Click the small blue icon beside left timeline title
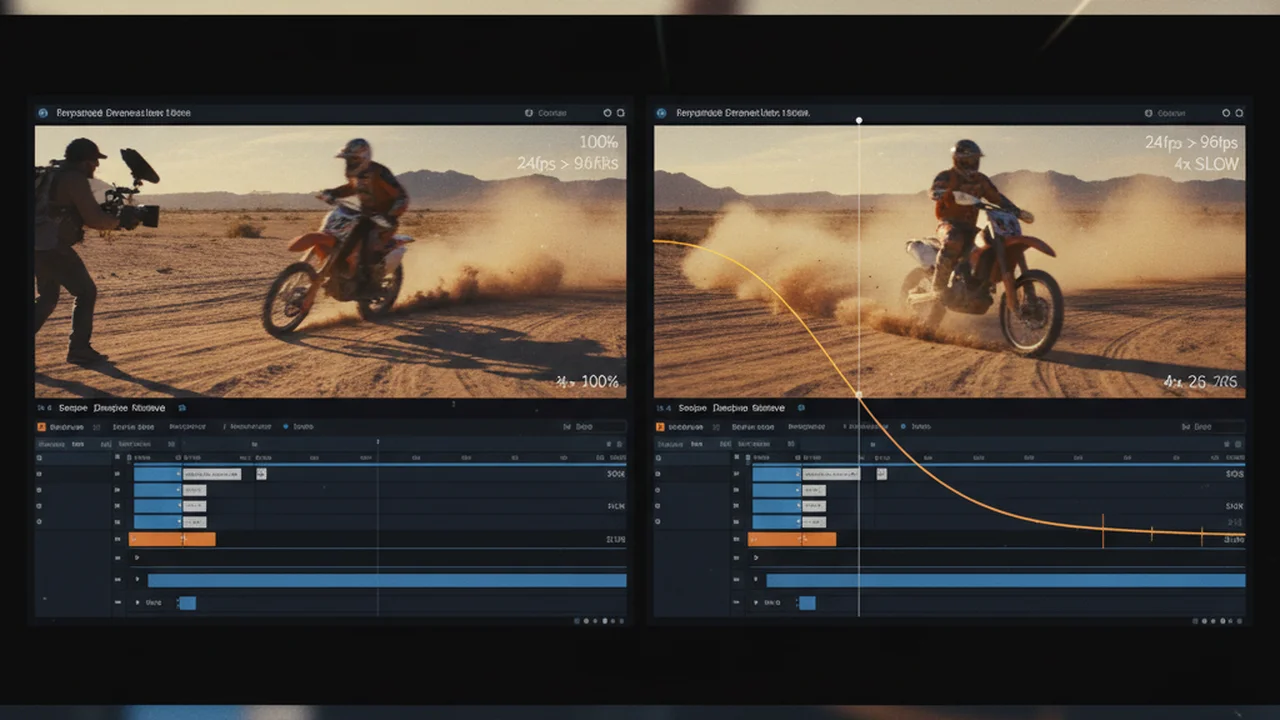1280x720 pixels. (x=182, y=408)
